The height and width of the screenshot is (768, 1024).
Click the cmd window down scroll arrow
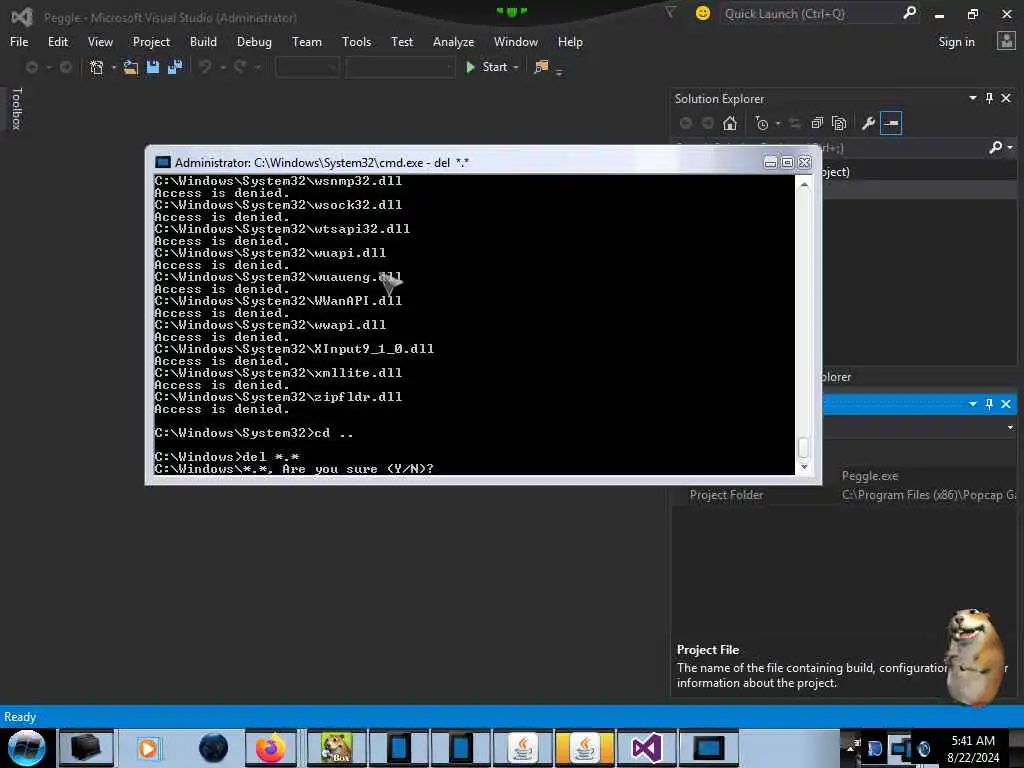coord(804,467)
